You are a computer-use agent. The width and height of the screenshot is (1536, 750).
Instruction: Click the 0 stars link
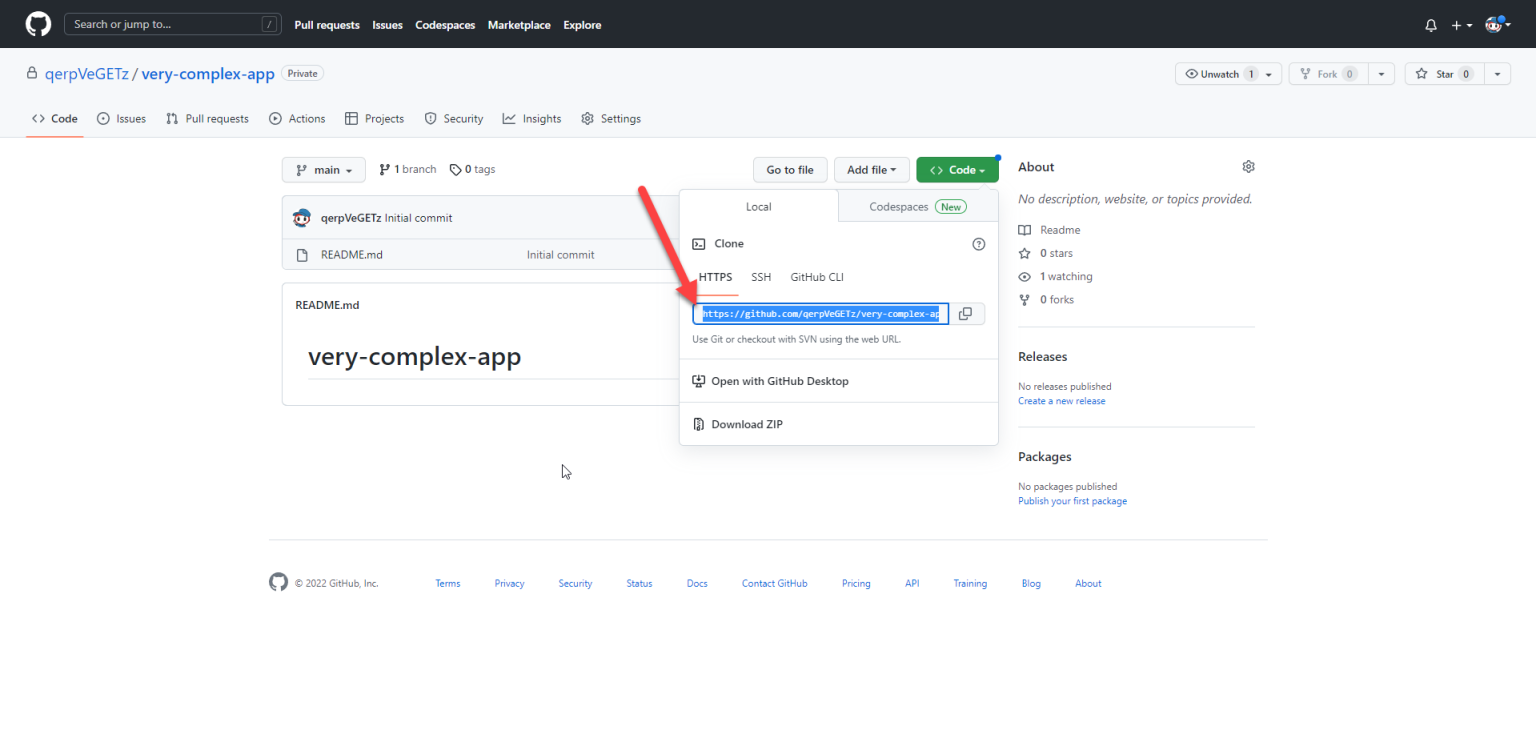pos(1046,253)
